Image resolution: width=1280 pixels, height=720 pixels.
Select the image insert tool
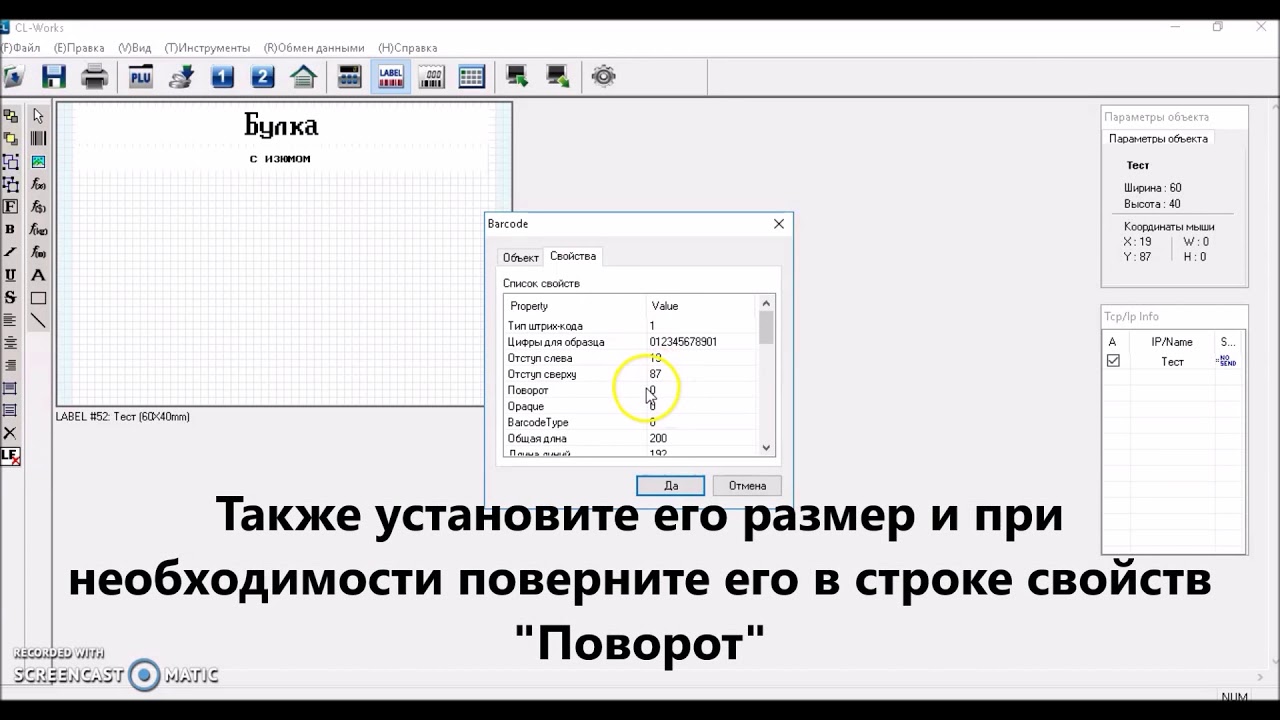point(38,162)
